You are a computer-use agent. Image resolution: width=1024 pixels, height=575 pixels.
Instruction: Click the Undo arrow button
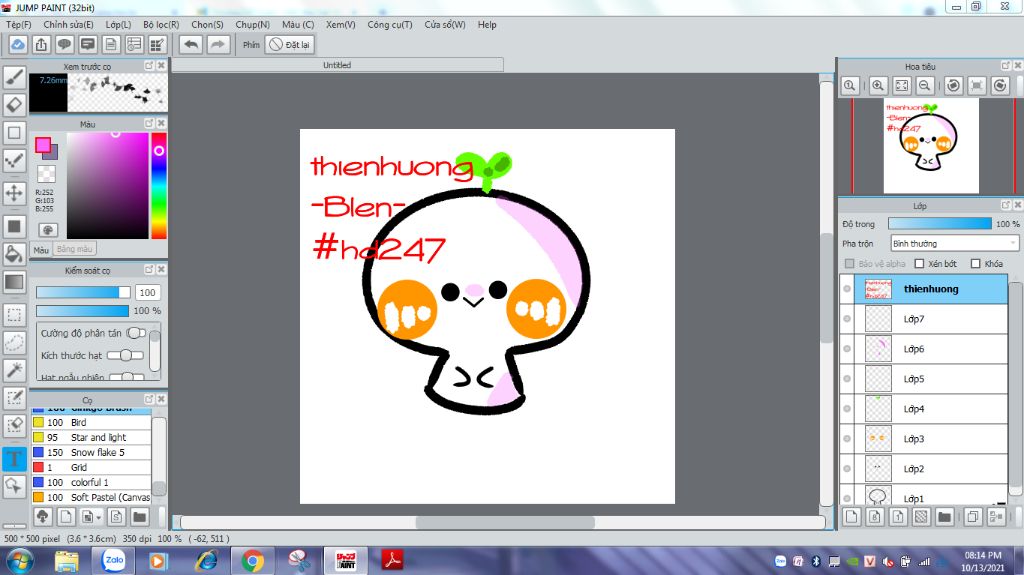pos(191,44)
